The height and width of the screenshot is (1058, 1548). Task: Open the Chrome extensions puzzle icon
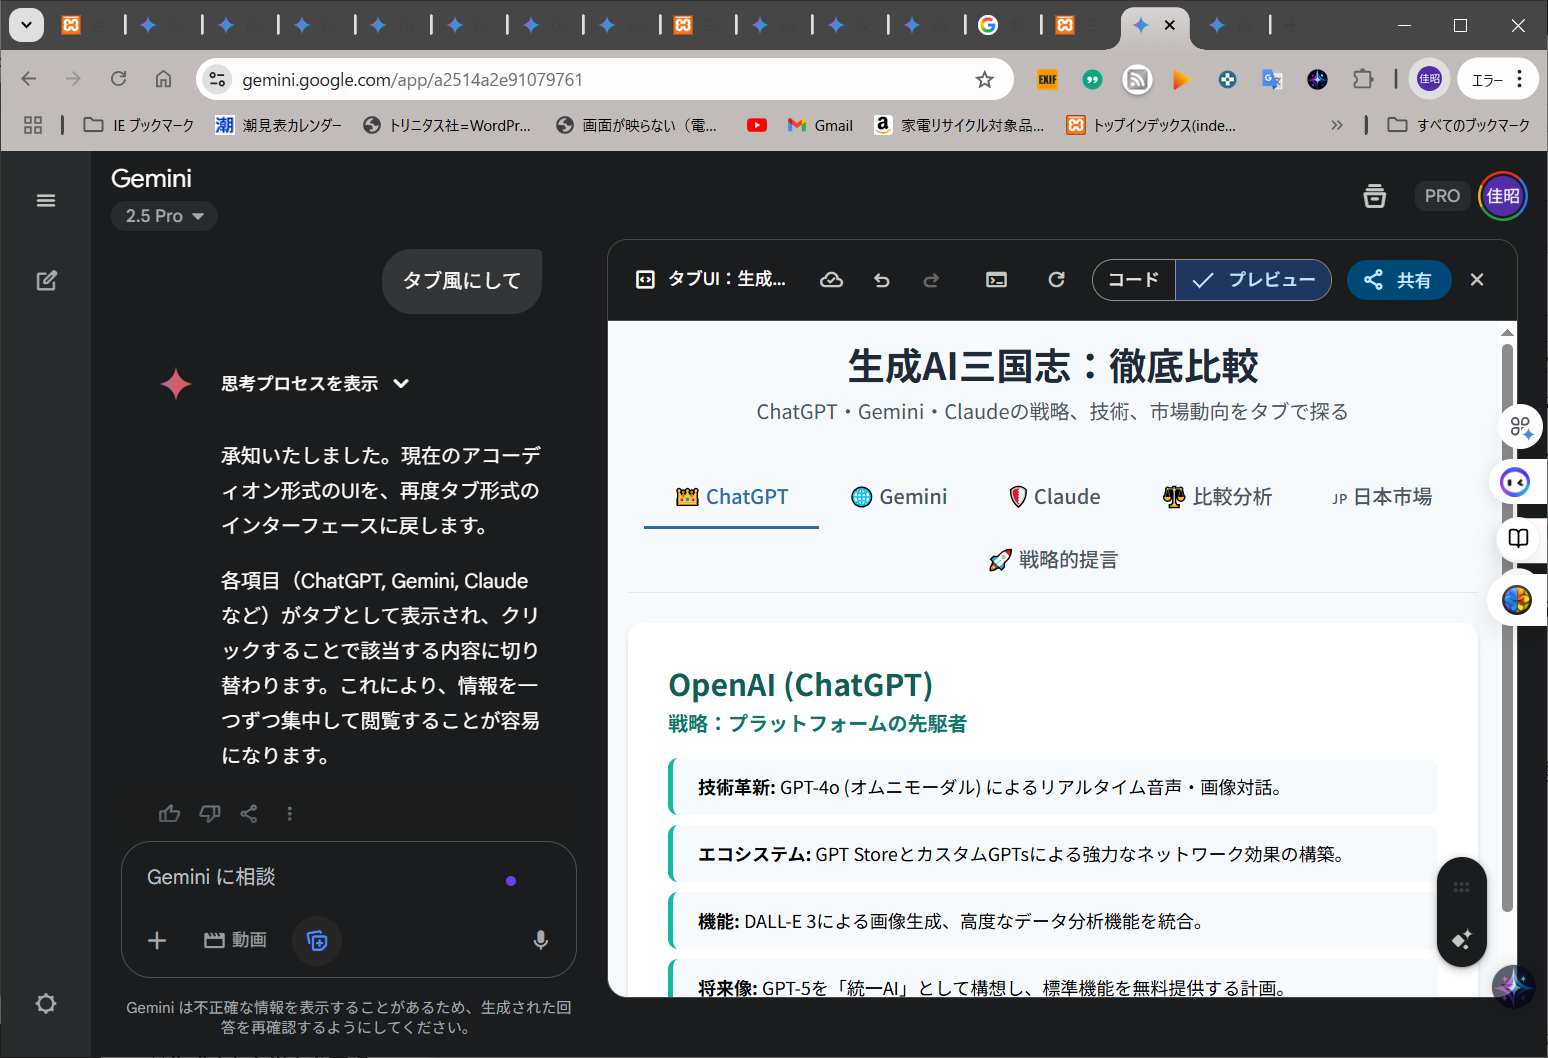1363,79
